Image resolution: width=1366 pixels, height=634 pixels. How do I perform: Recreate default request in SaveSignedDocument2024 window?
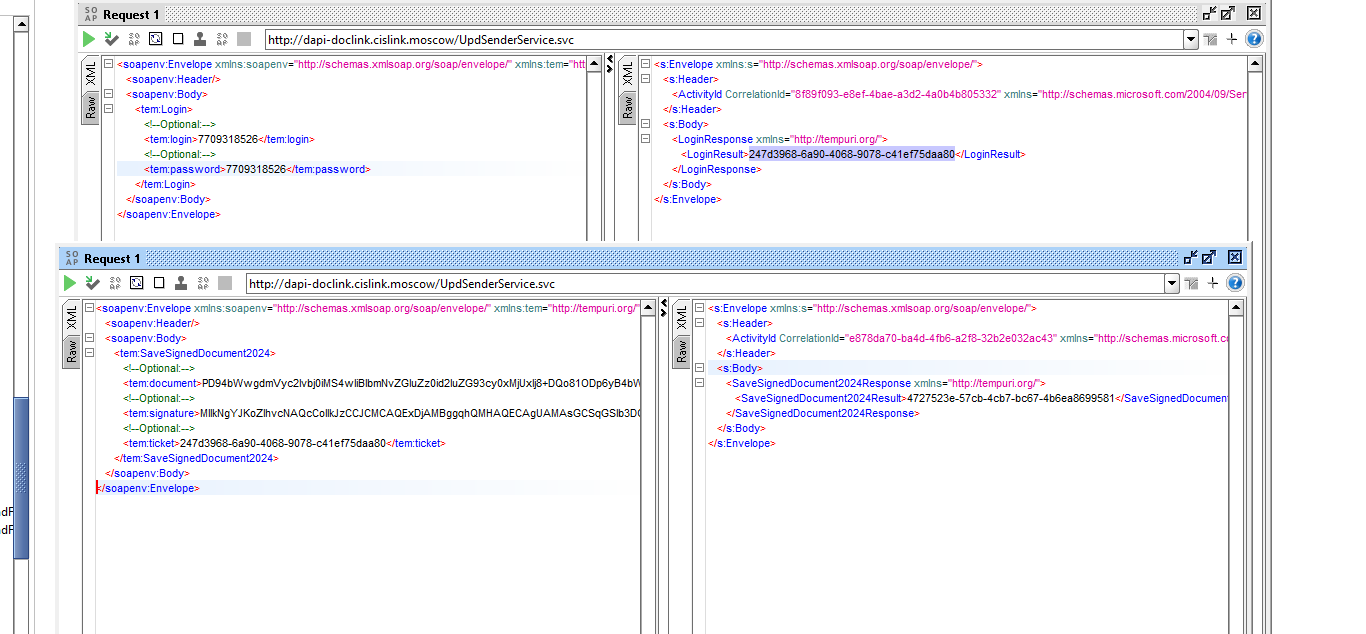point(137,284)
